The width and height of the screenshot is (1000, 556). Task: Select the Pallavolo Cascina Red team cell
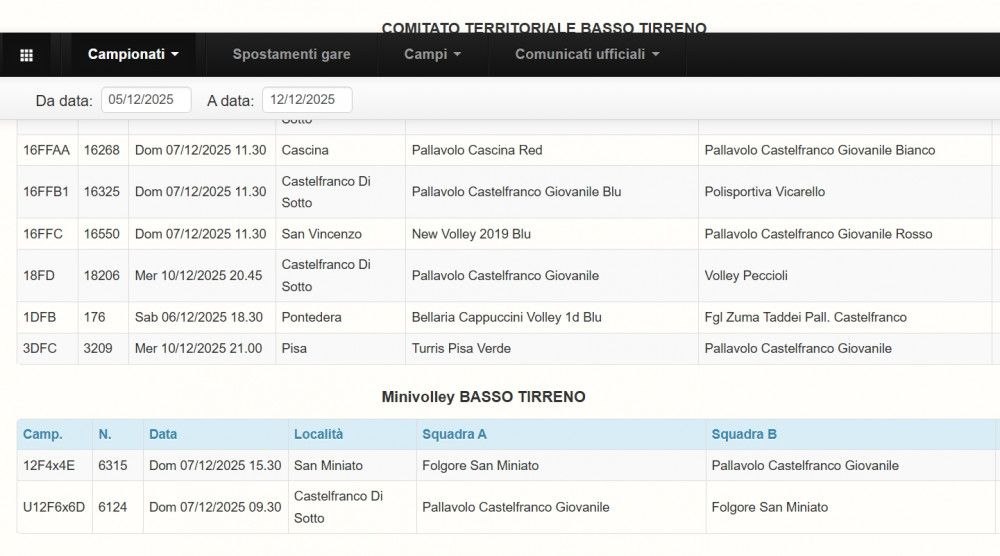[x=477, y=151]
